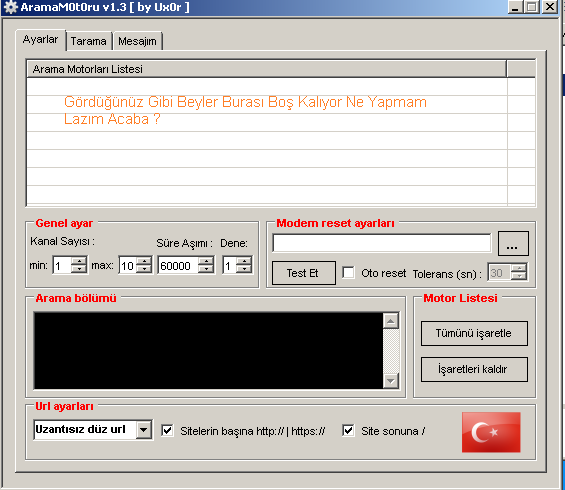The image size is (565, 490).
Task: Increase the Süre Aşımı timeout value
Action: coord(206,261)
